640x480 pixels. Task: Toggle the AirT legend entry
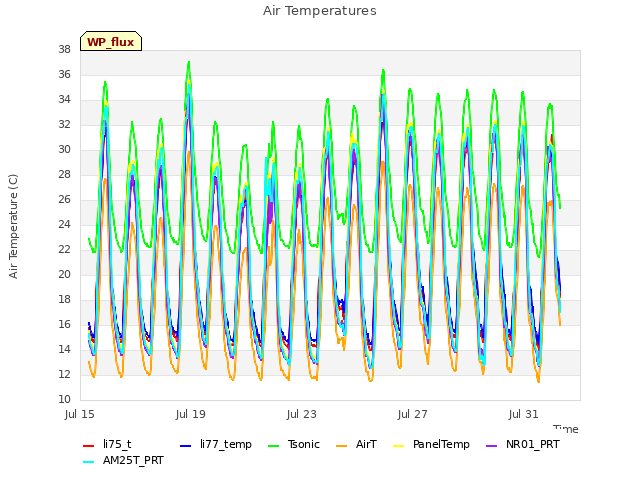[x=356, y=444]
